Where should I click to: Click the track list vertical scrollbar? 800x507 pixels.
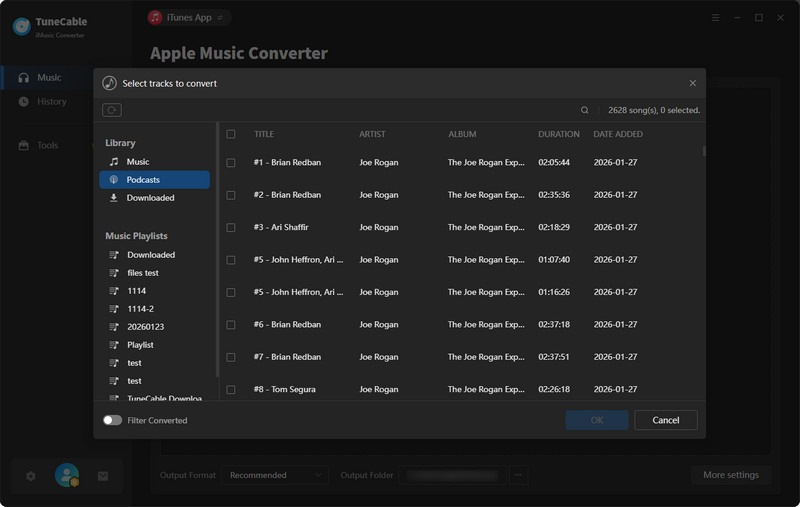click(x=704, y=151)
